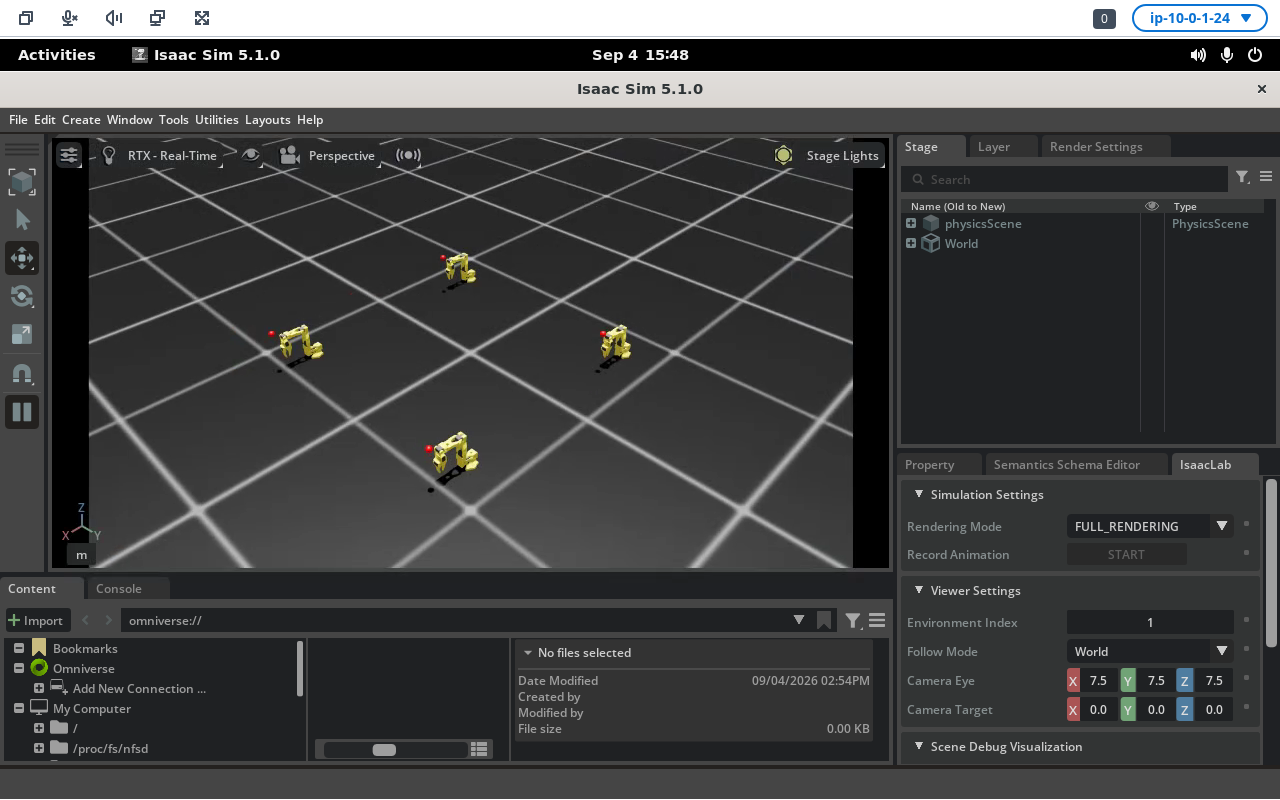Click the Stage search field
The height and width of the screenshot is (800, 1280).
coord(1064,179)
